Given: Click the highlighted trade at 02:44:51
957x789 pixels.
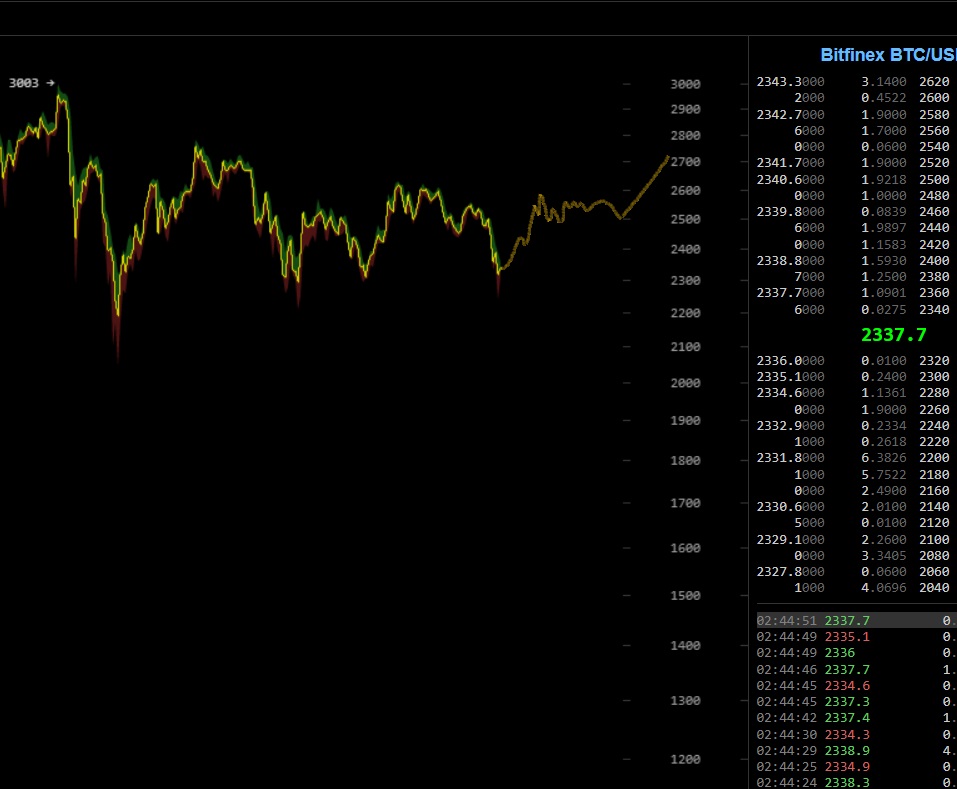Looking at the screenshot, I should point(857,621).
